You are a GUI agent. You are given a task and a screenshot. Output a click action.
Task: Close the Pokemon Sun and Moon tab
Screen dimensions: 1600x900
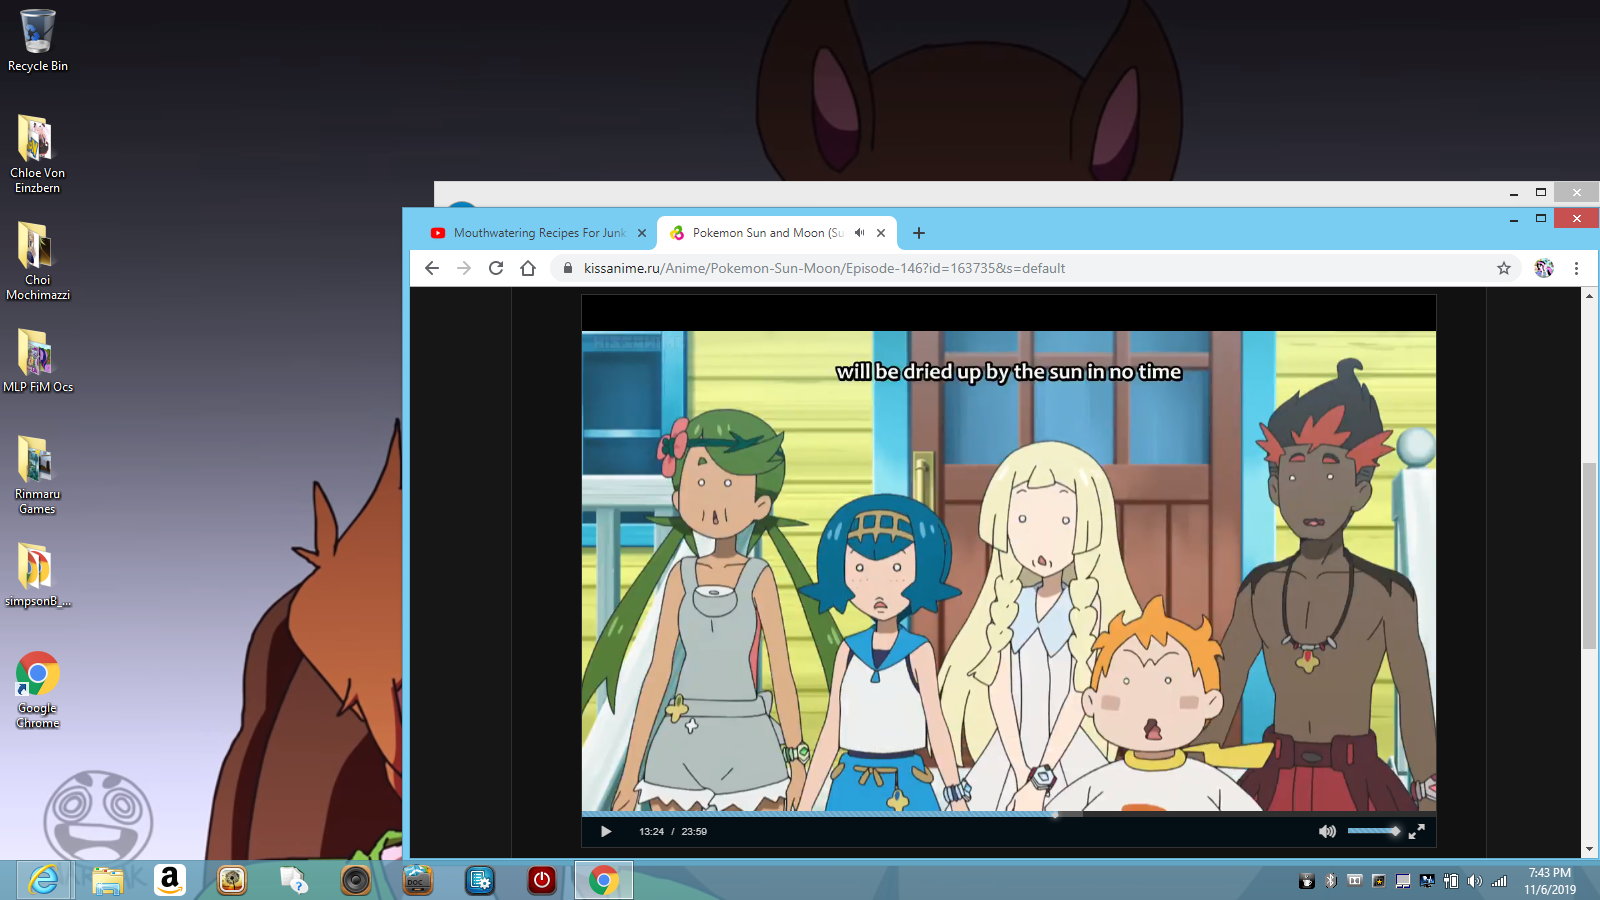(881, 233)
